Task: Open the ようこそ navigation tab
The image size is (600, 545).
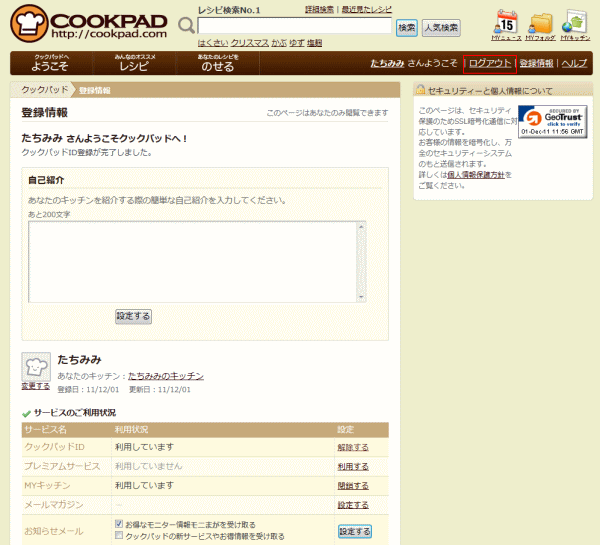Action: (51, 63)
